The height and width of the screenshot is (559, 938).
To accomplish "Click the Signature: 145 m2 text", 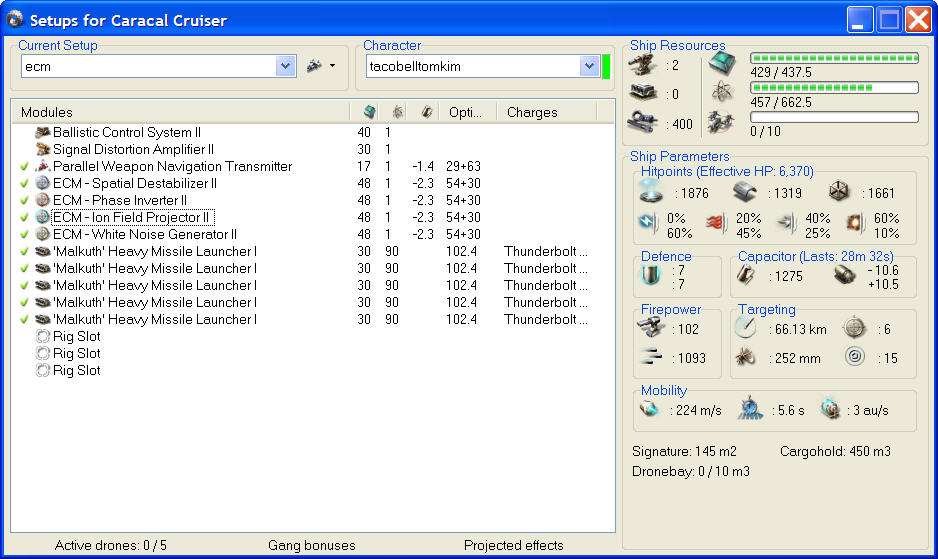I will 684,451.
